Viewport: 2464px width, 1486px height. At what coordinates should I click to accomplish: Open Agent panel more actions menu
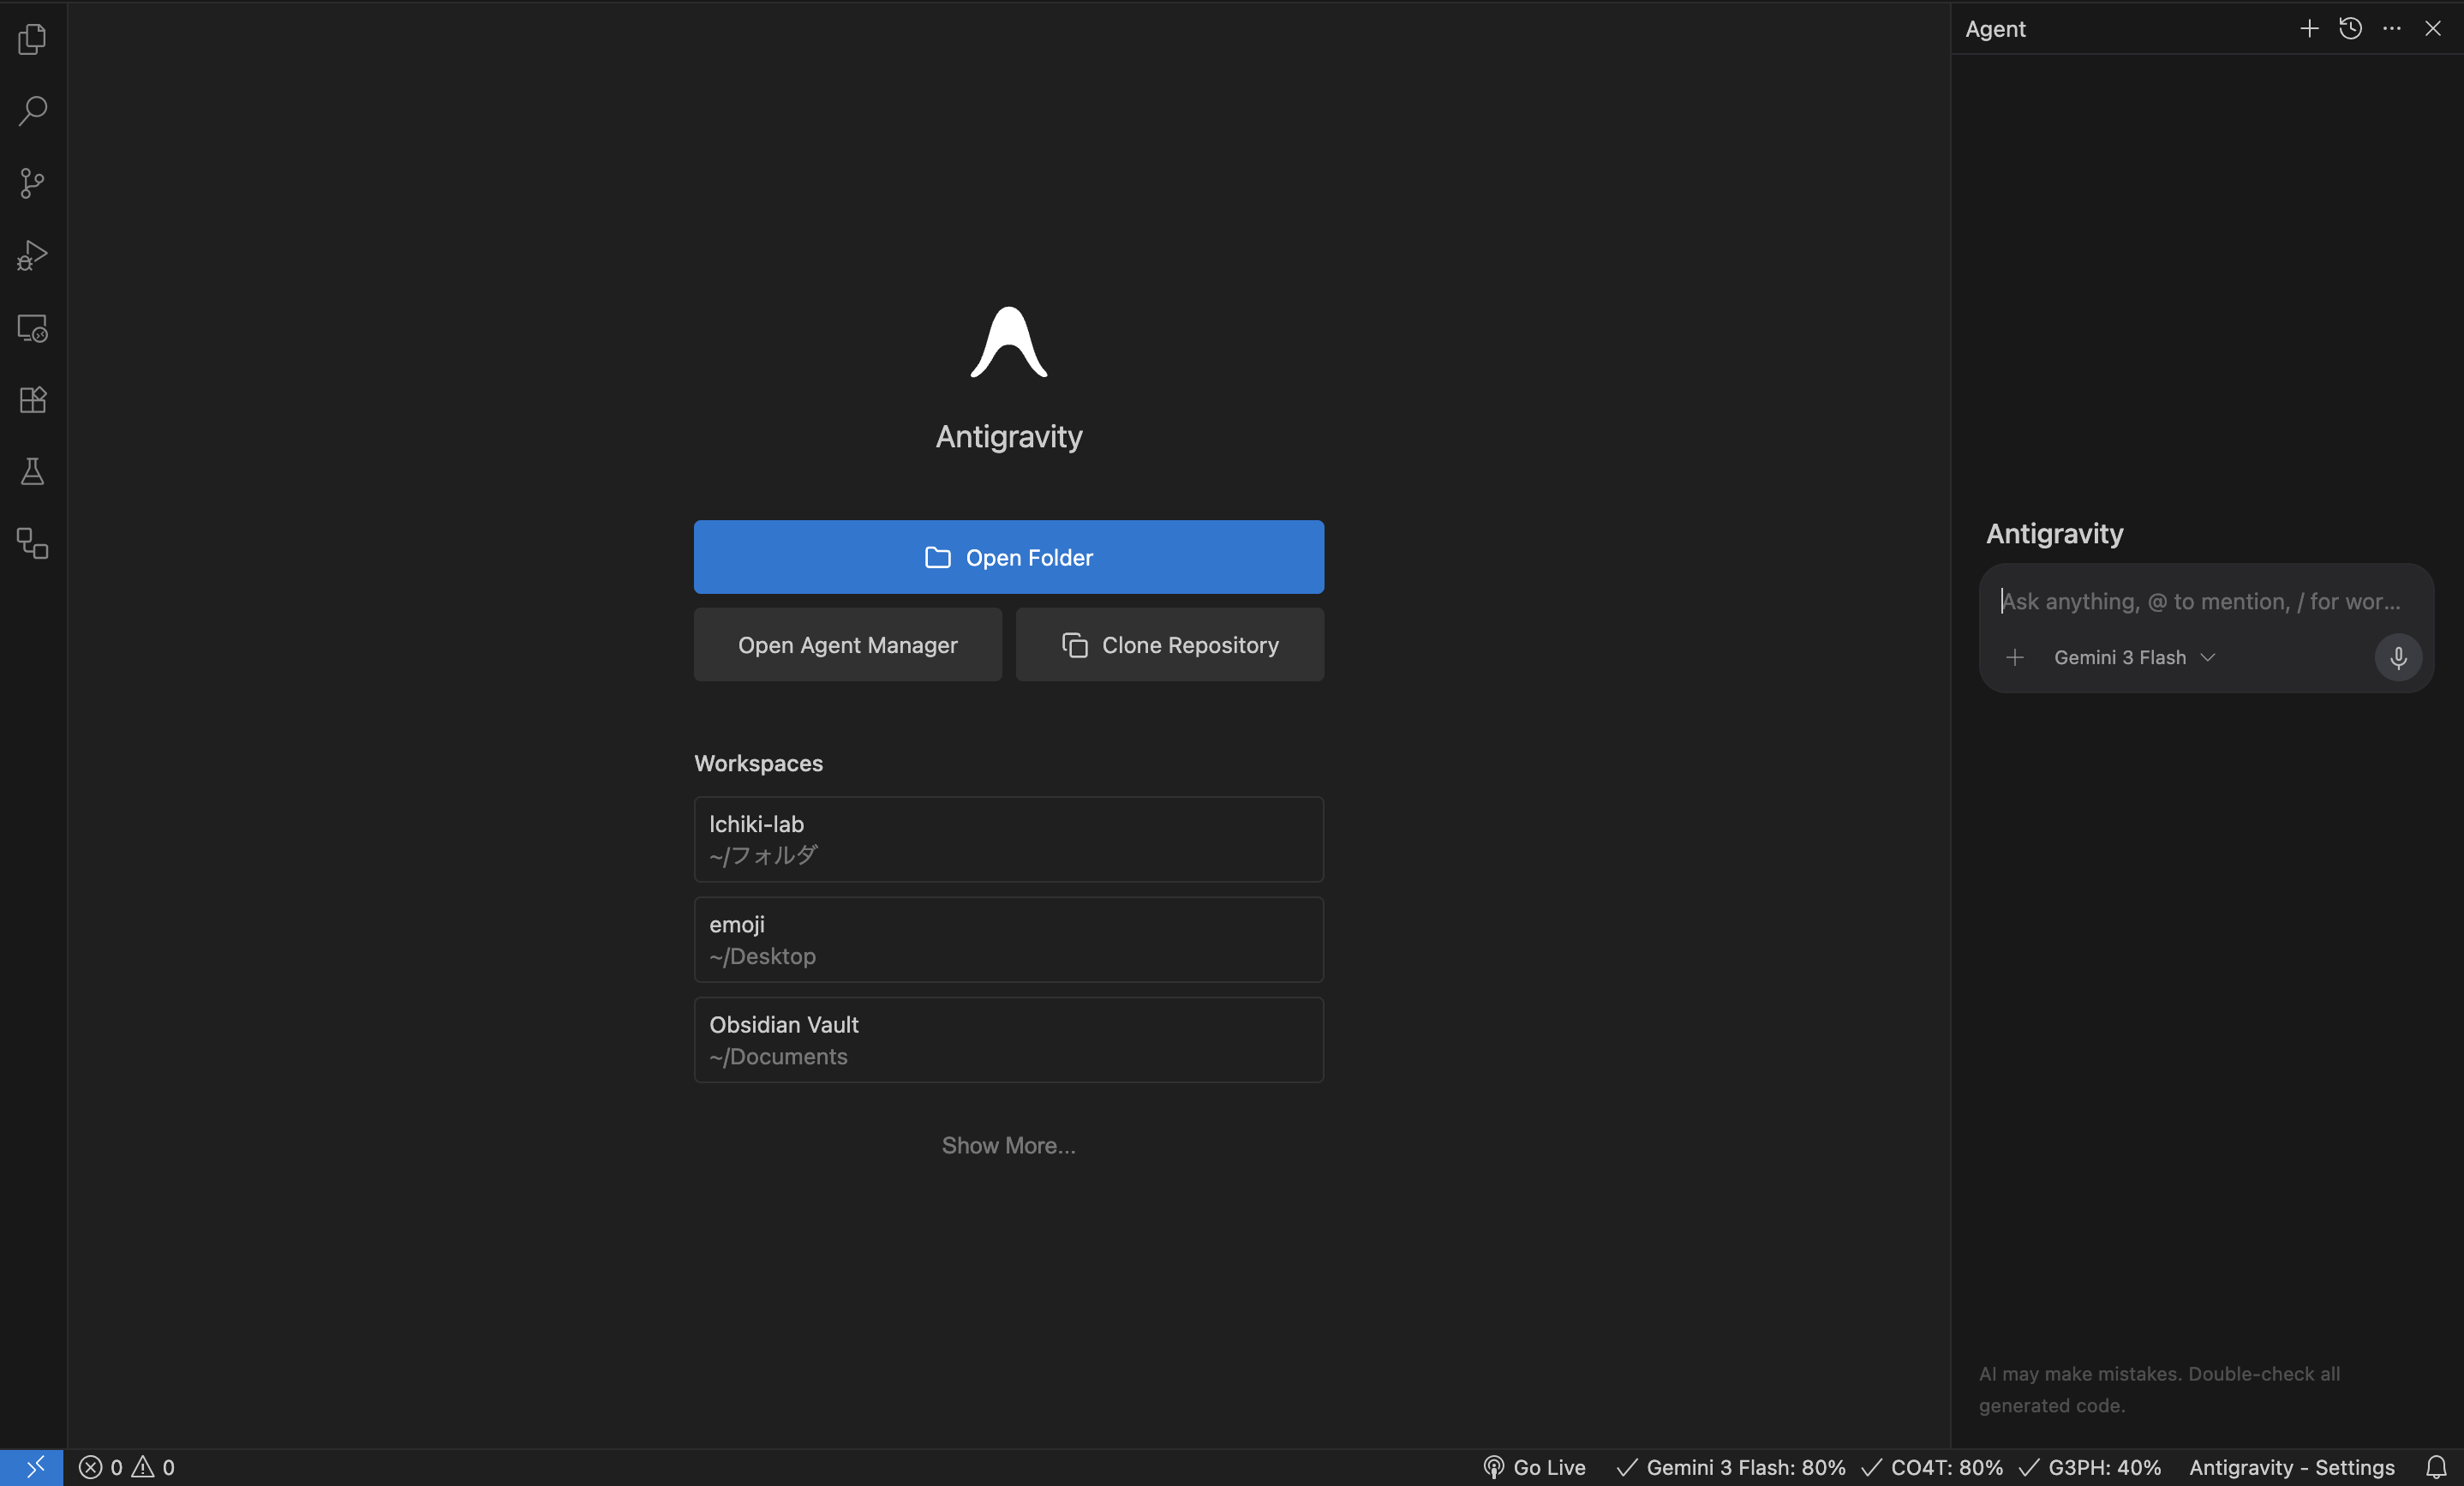2391,28
